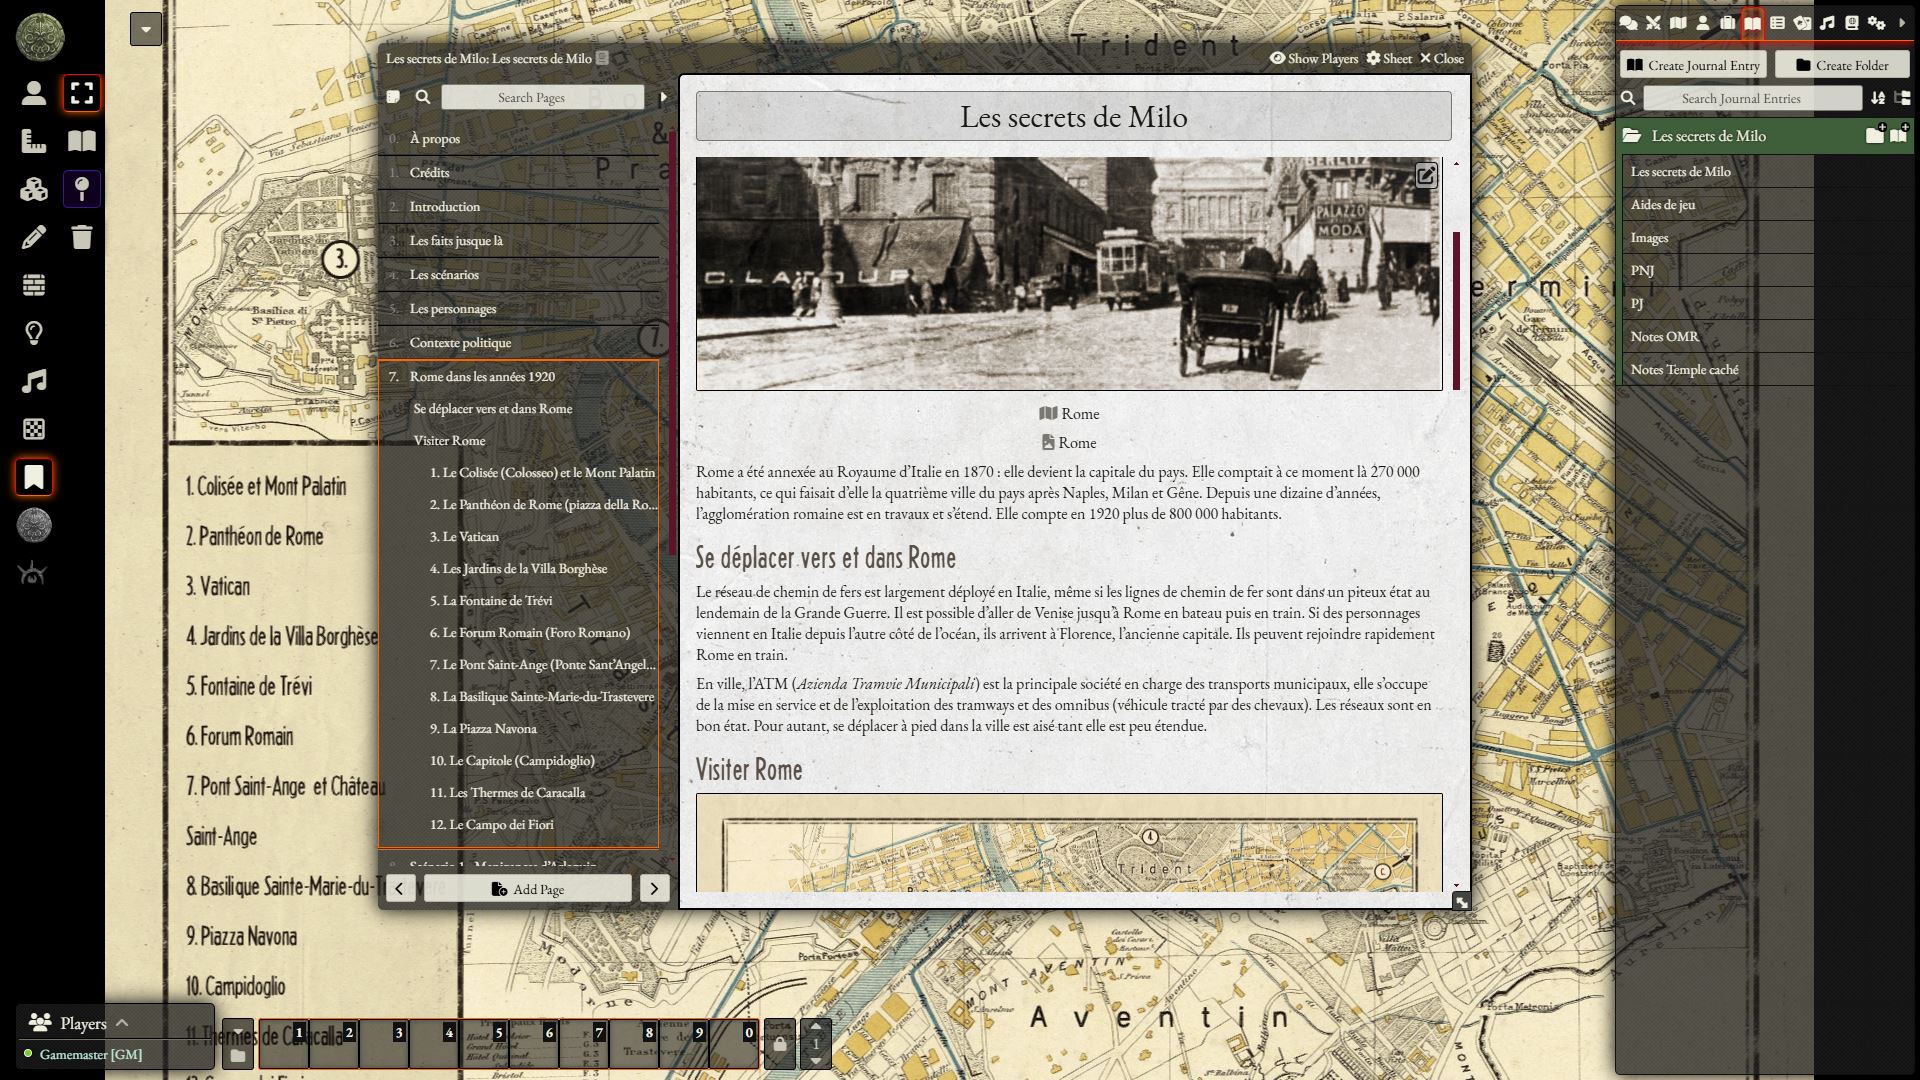The image size is (1920, 1080).
Task: Open the Combat Encounters crossed-swords tab
Action: click(1653, 23)
